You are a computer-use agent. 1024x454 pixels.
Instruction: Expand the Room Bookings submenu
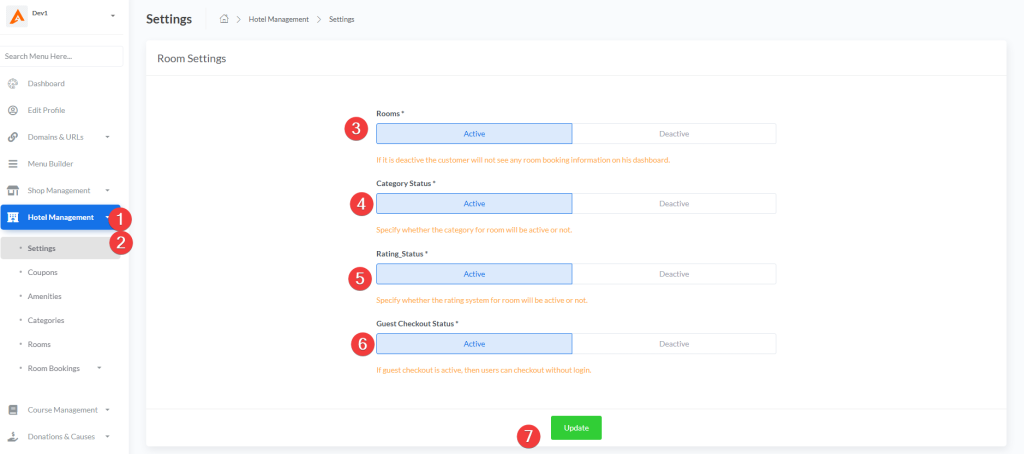pos(99,368)
